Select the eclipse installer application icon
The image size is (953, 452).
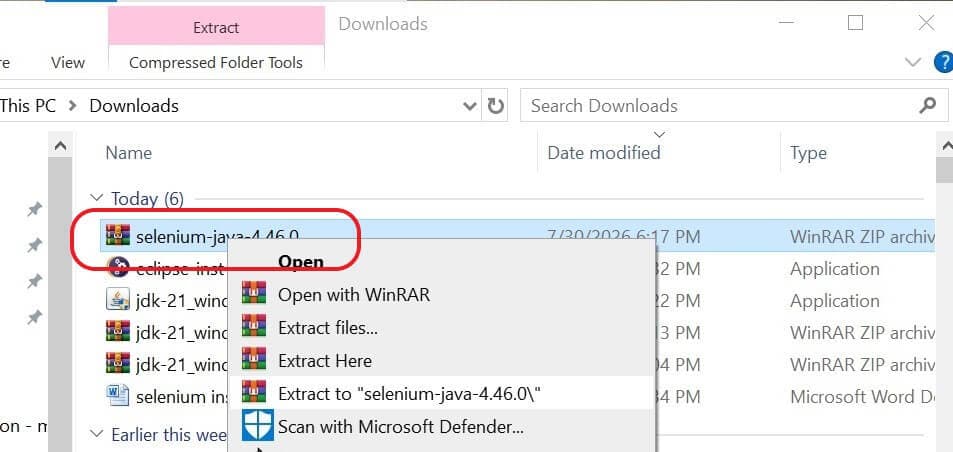click(118, 267)
